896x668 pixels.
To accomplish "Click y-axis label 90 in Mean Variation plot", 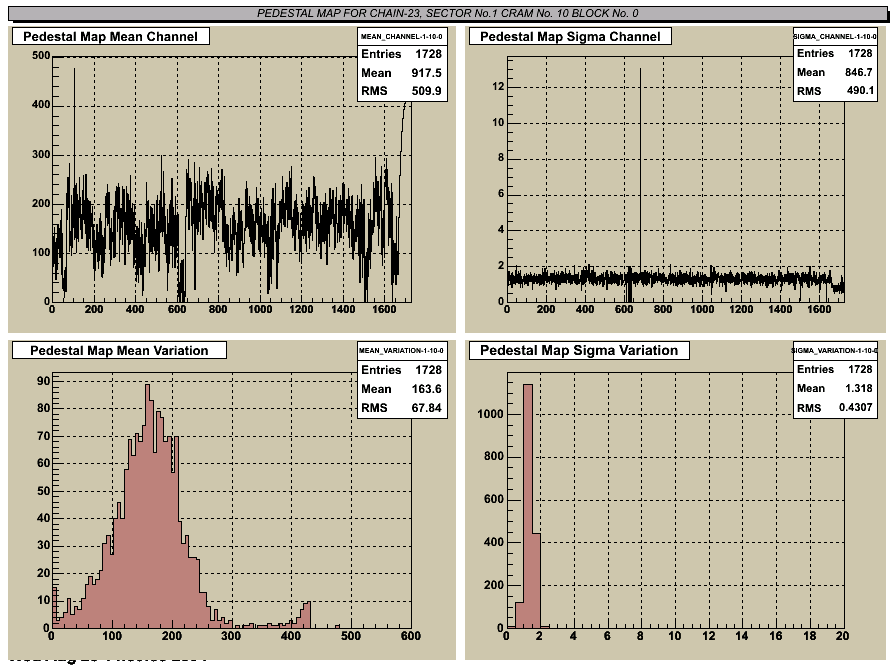I will click(x=43, y=381).
